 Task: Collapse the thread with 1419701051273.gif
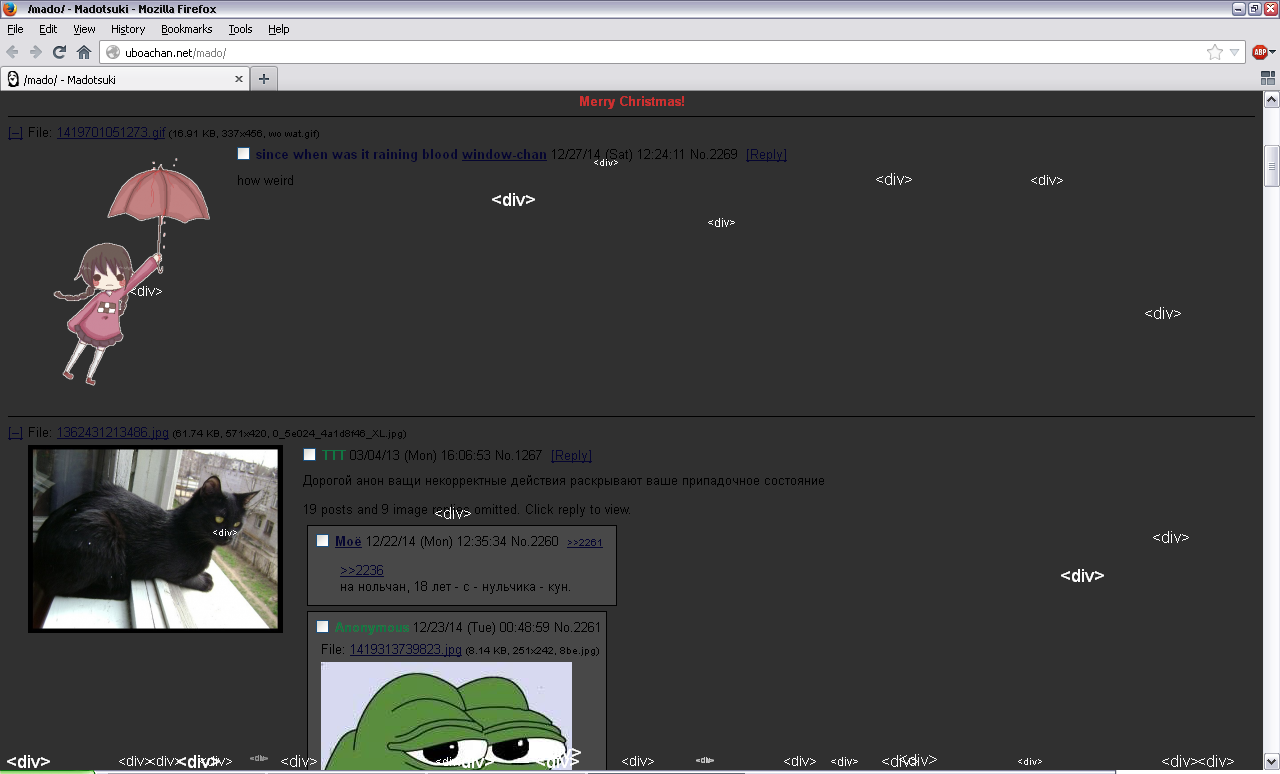(15, 133)
